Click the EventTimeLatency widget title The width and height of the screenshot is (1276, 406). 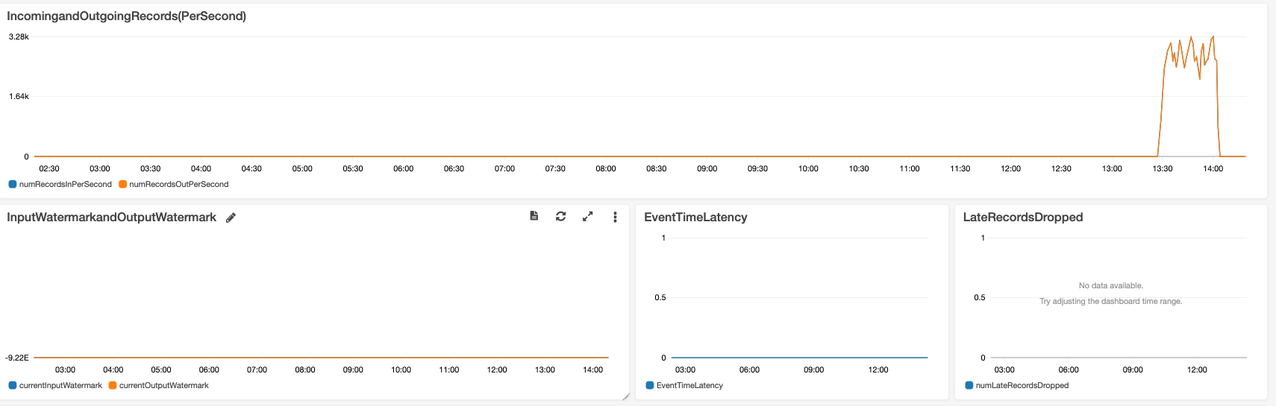(x=696, y=217)
